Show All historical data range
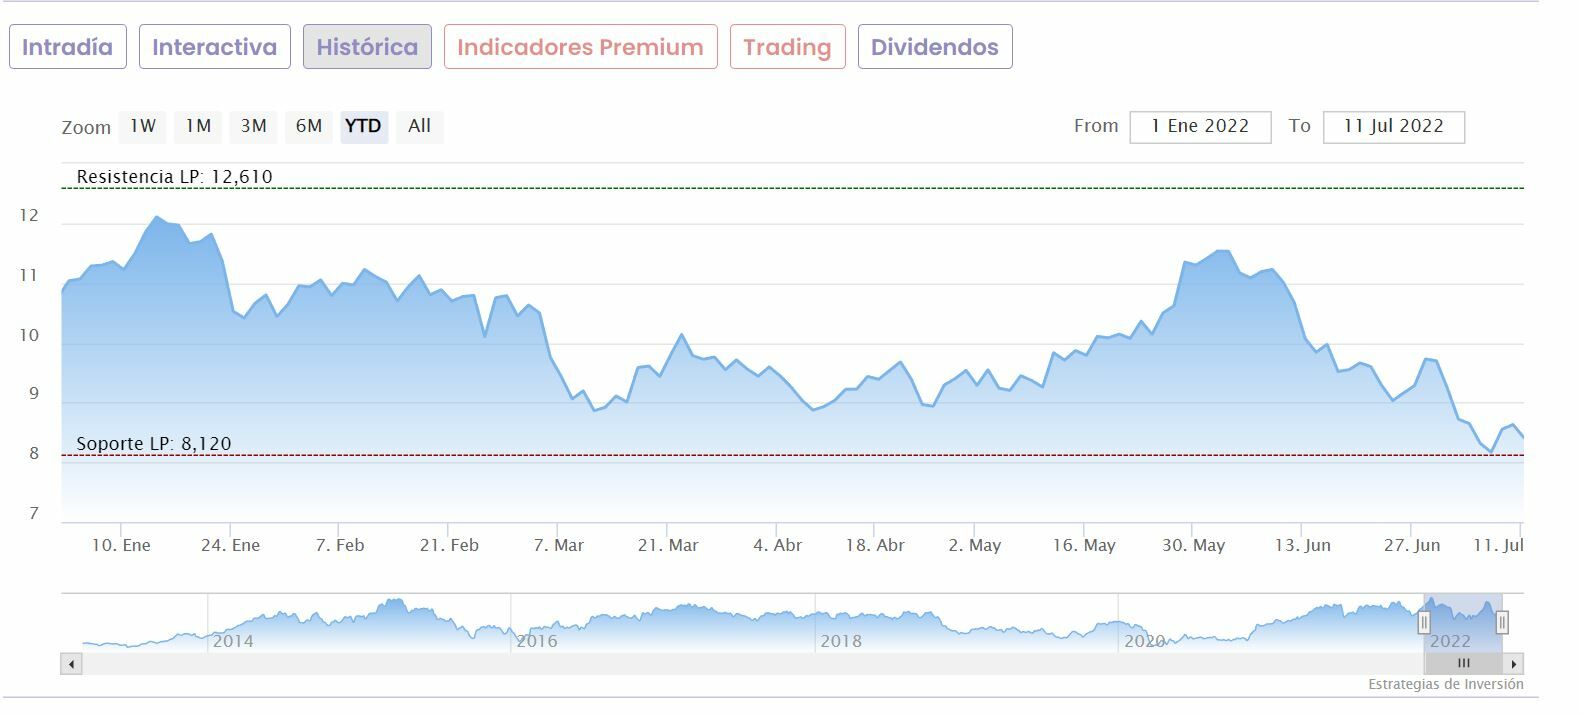The height and width of the screenshot is (716, 1581). pos(420,126)
